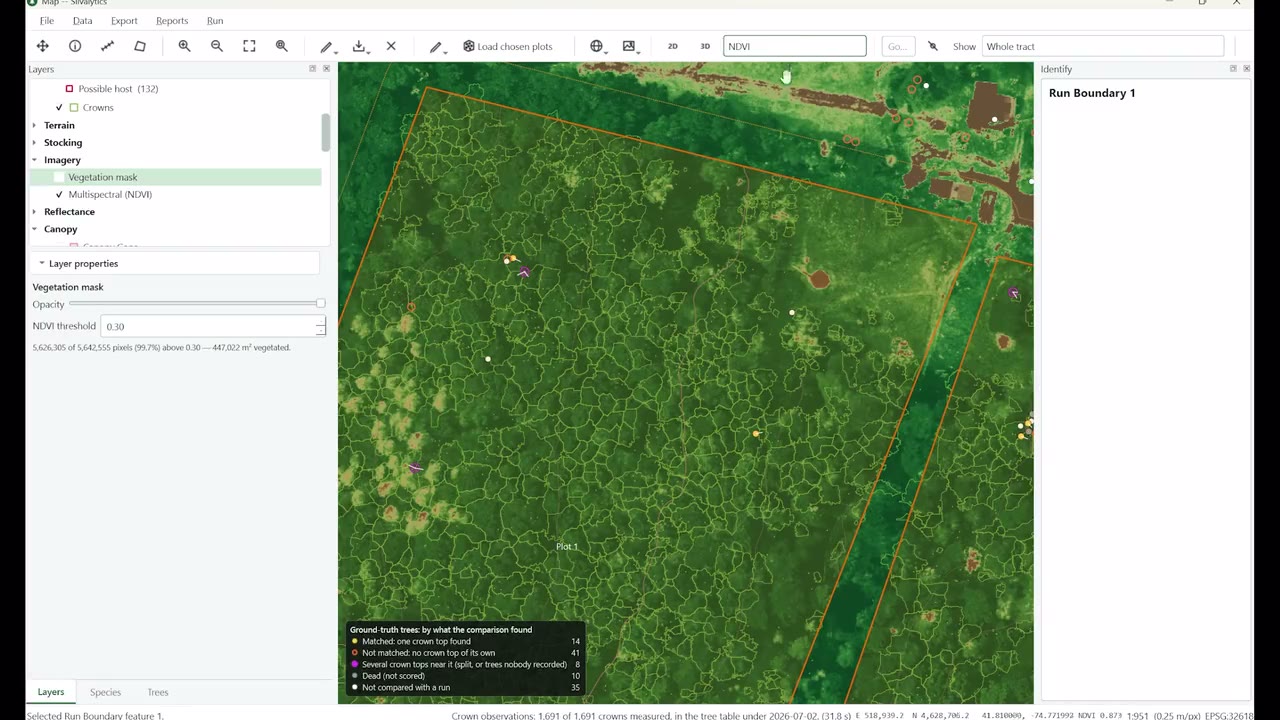This screenshot has height=720, width=1280.
Task: Toggle the Crowns layer checkbox
Action: point(59,107)
